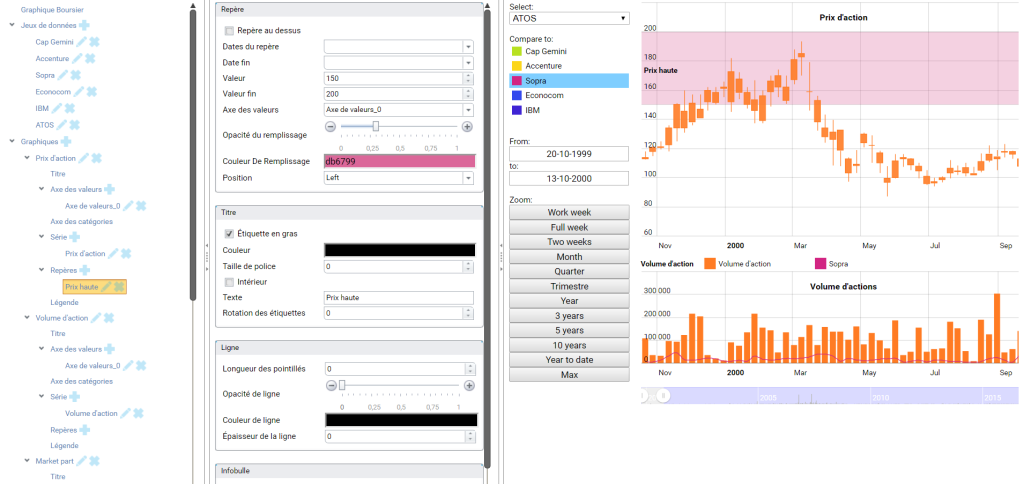Screen dimensions: 1024x484
Task: Open the Couleur De Remplissage db6799 swatch
Action: (399, 161)
